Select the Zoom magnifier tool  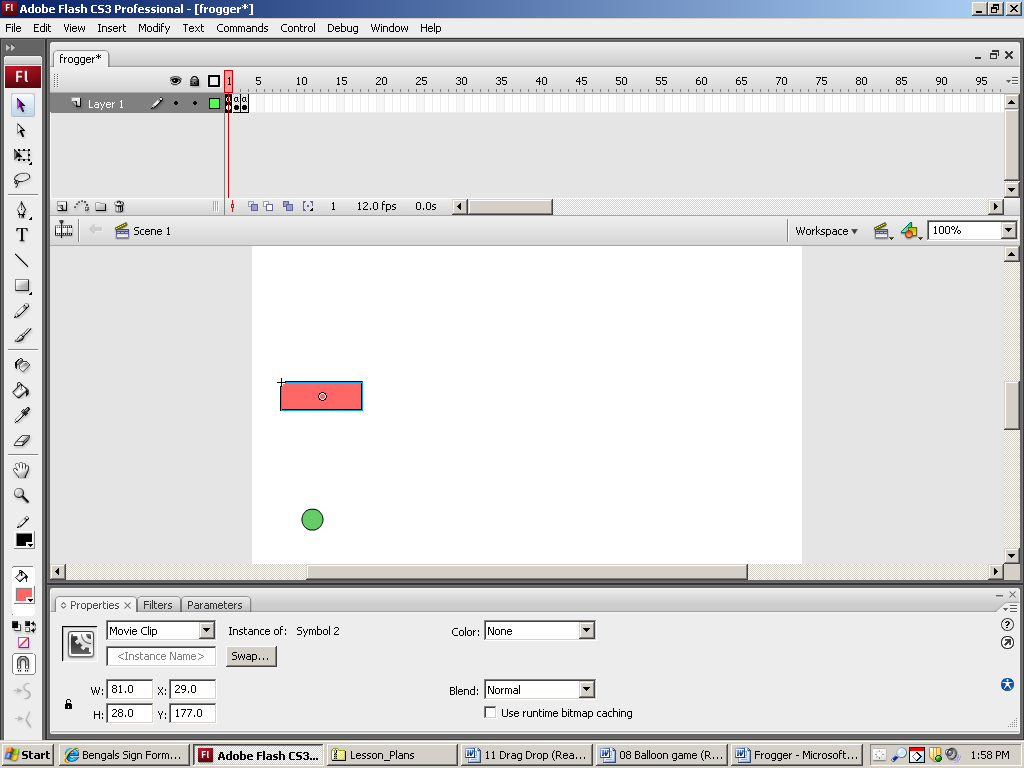(x=22, y=496)
